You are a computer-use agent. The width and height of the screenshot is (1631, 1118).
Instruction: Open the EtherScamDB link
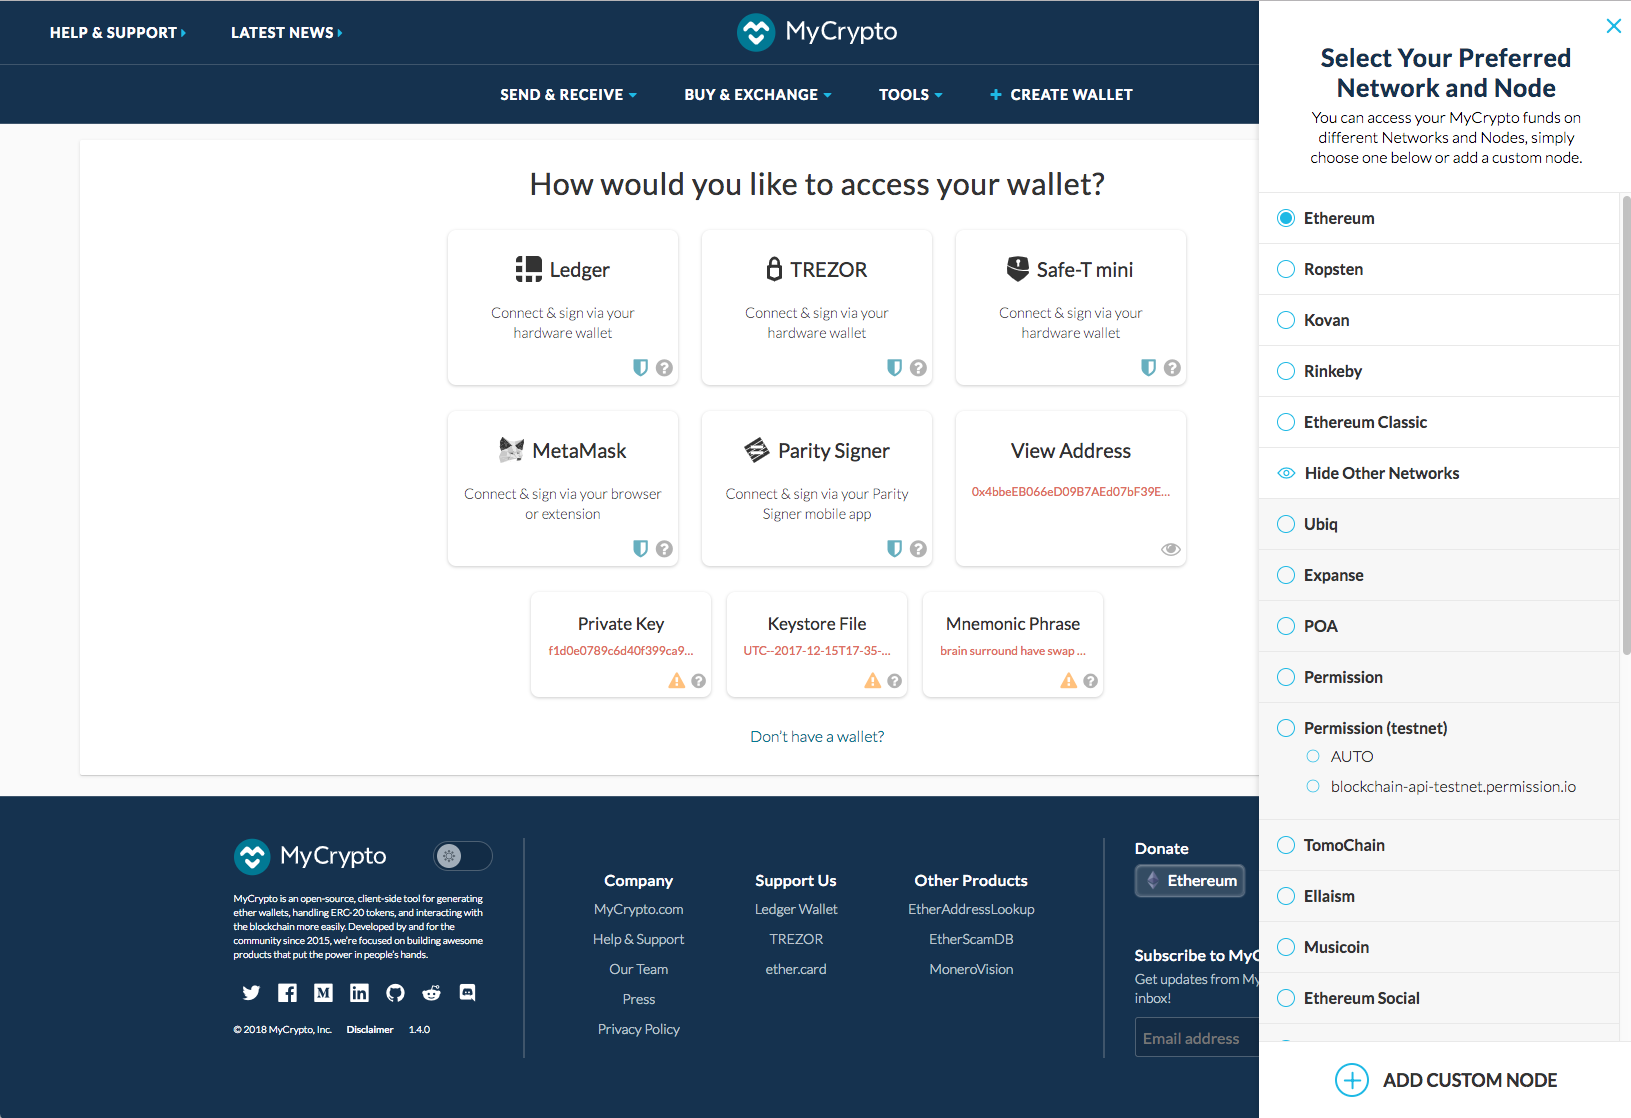pos(971,939)
